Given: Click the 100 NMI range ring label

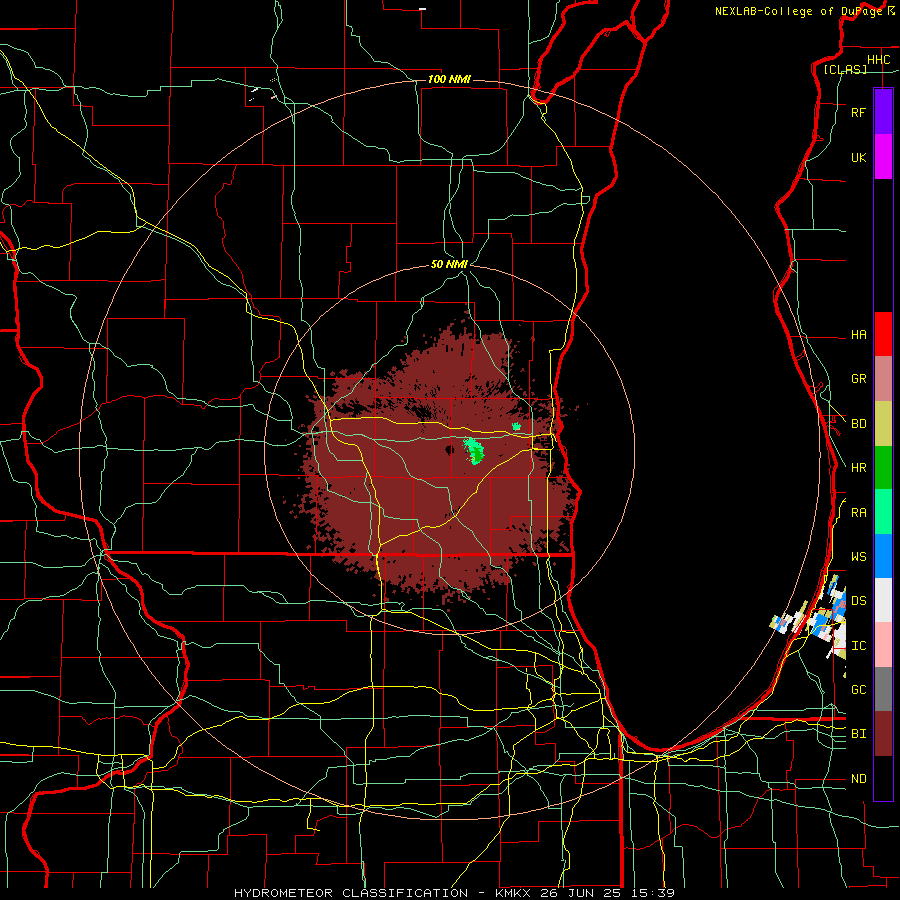Looking at the screenshot, I should pos(449,79).
